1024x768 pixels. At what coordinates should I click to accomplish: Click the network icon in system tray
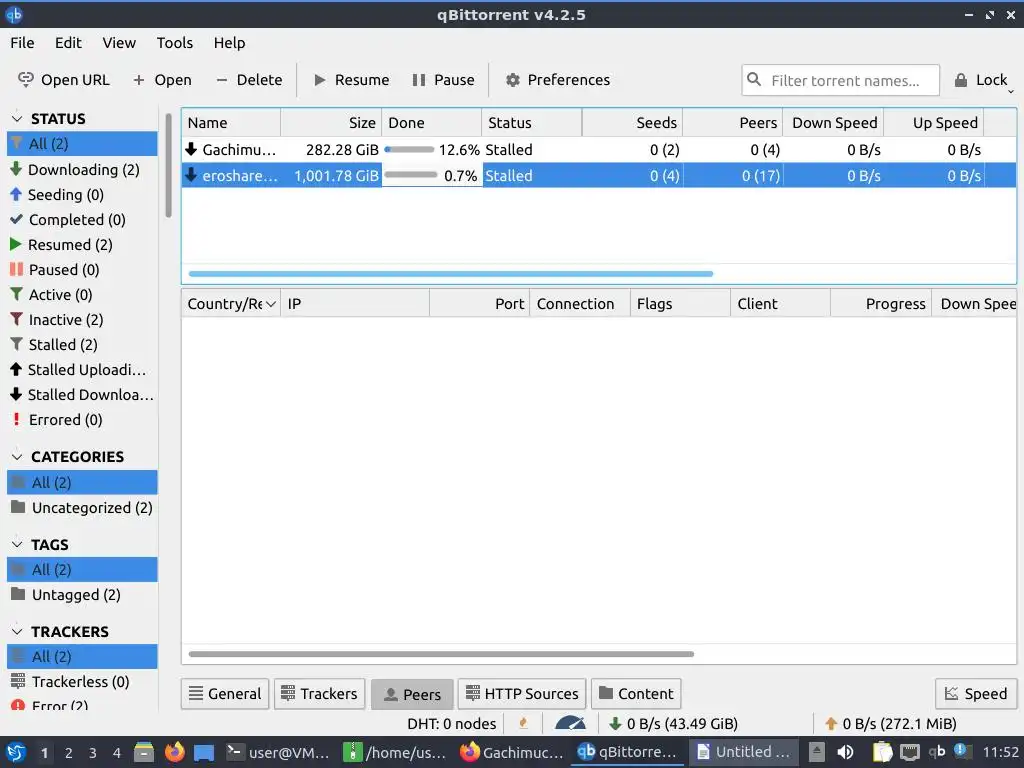point(909,752)
